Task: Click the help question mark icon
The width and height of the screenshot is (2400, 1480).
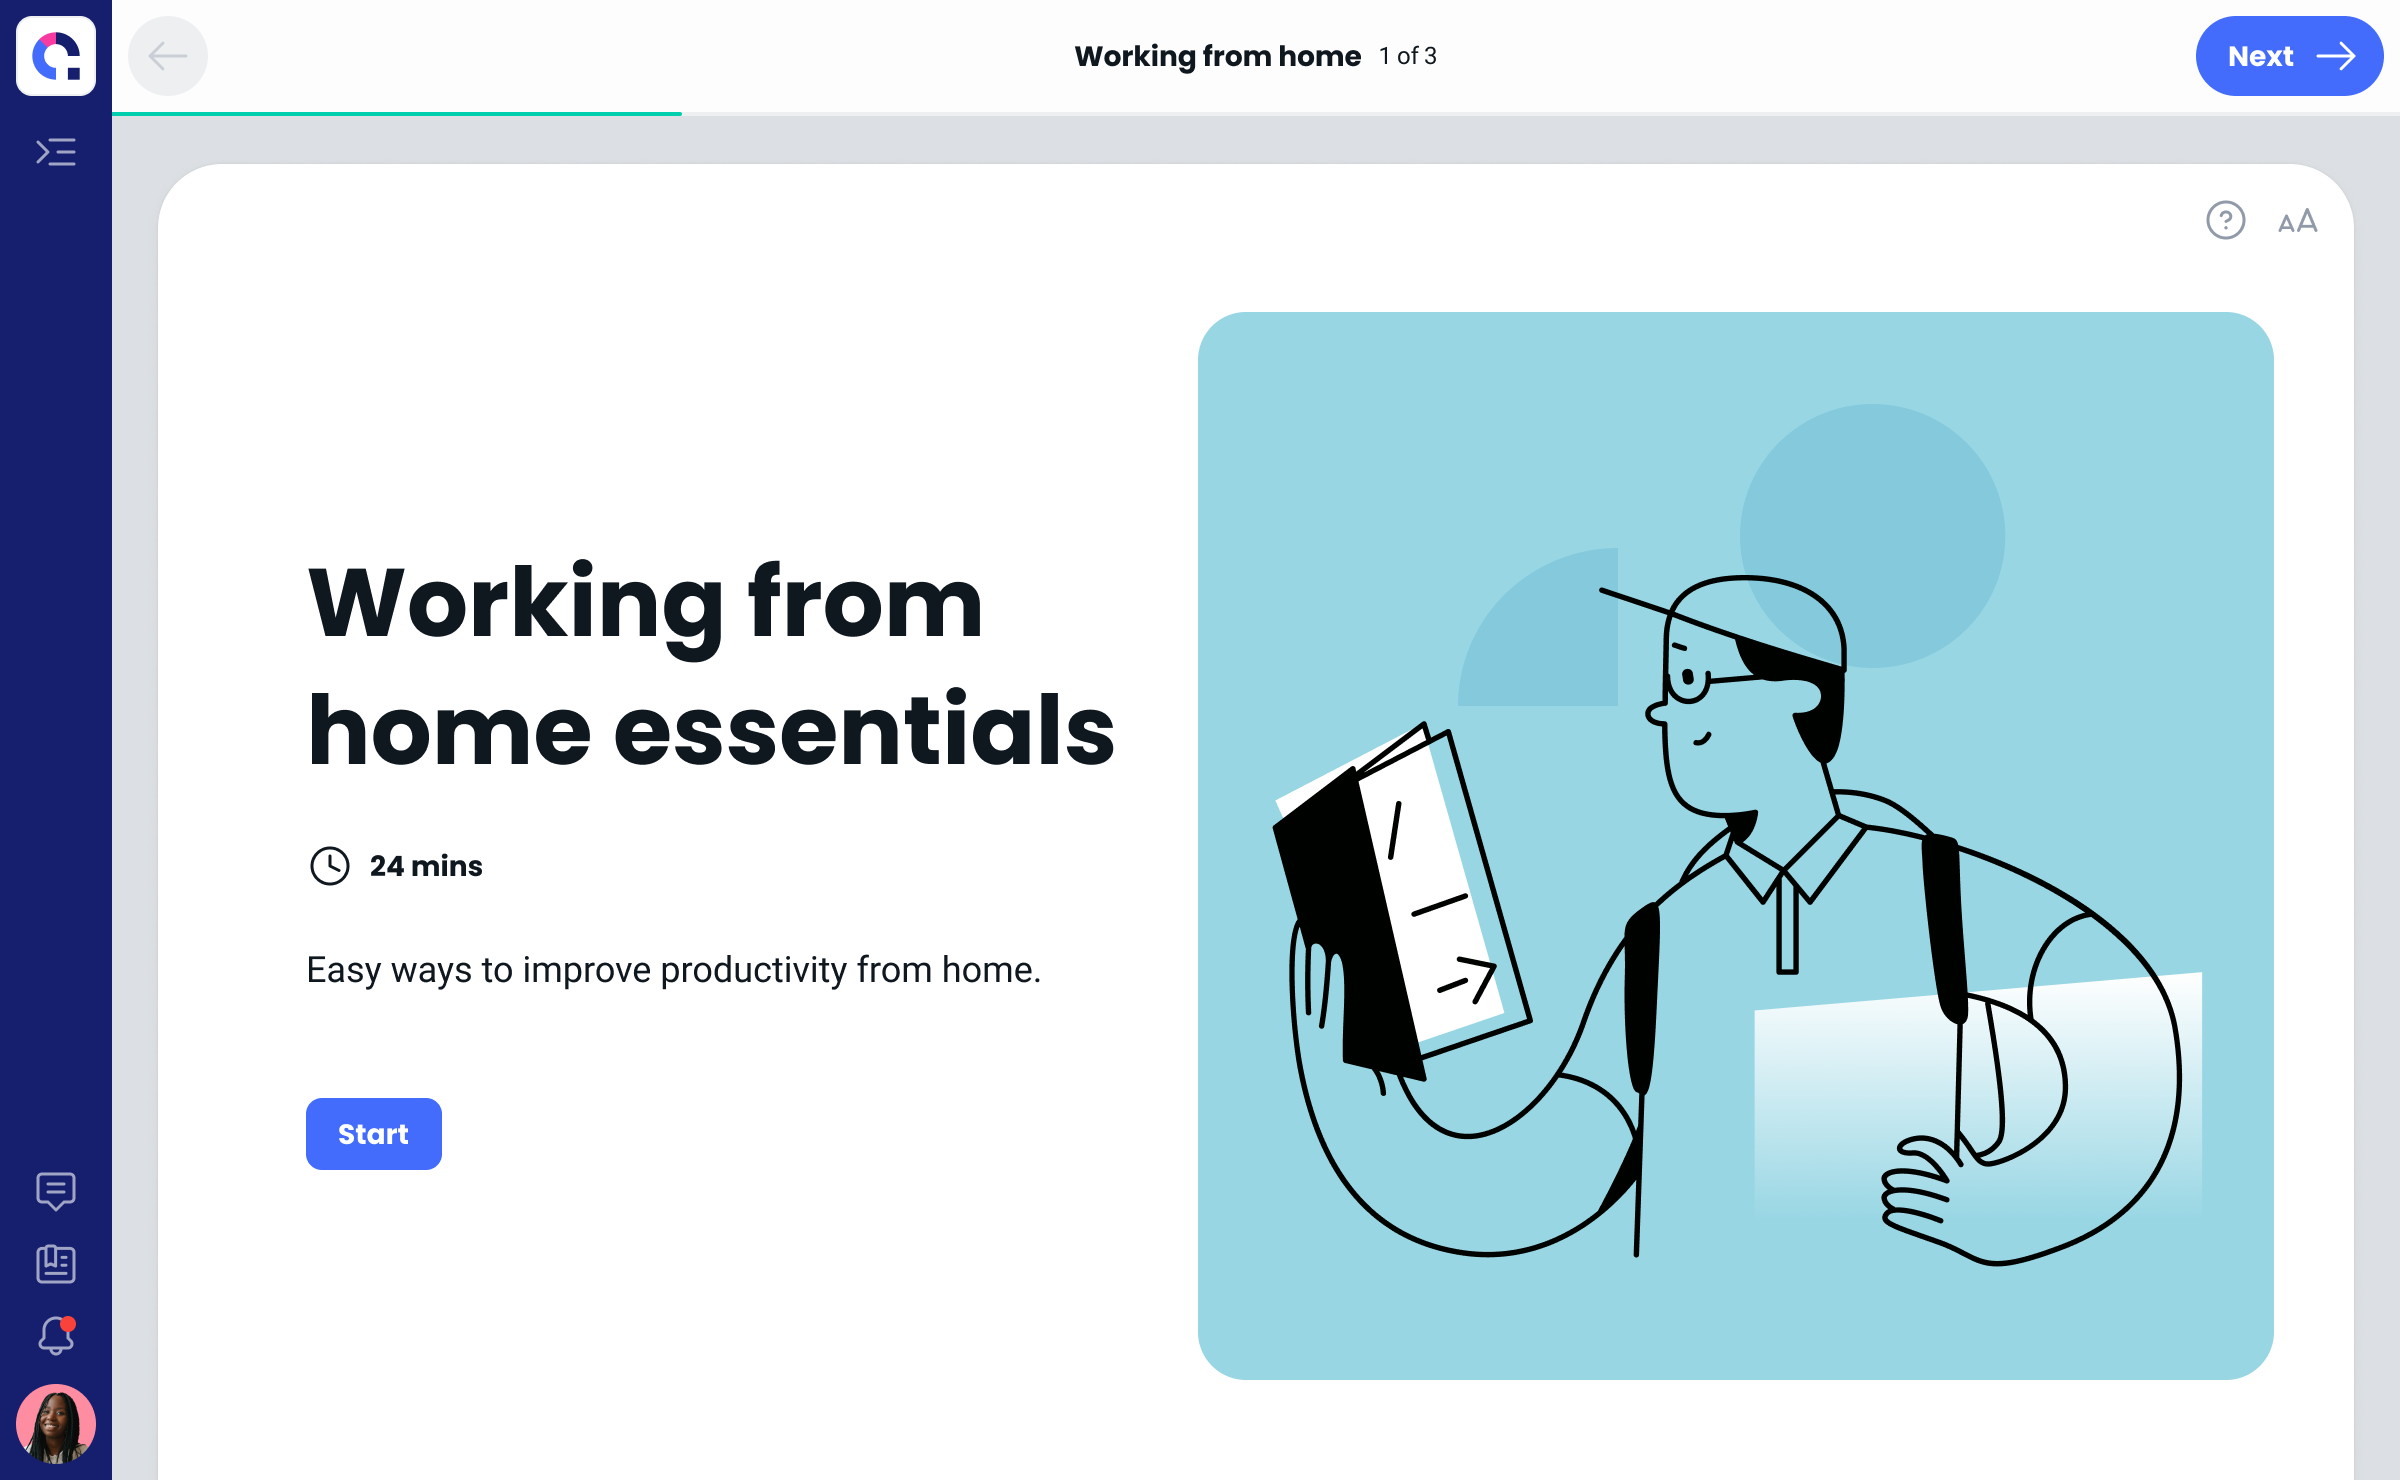Action: (2225, 220)
